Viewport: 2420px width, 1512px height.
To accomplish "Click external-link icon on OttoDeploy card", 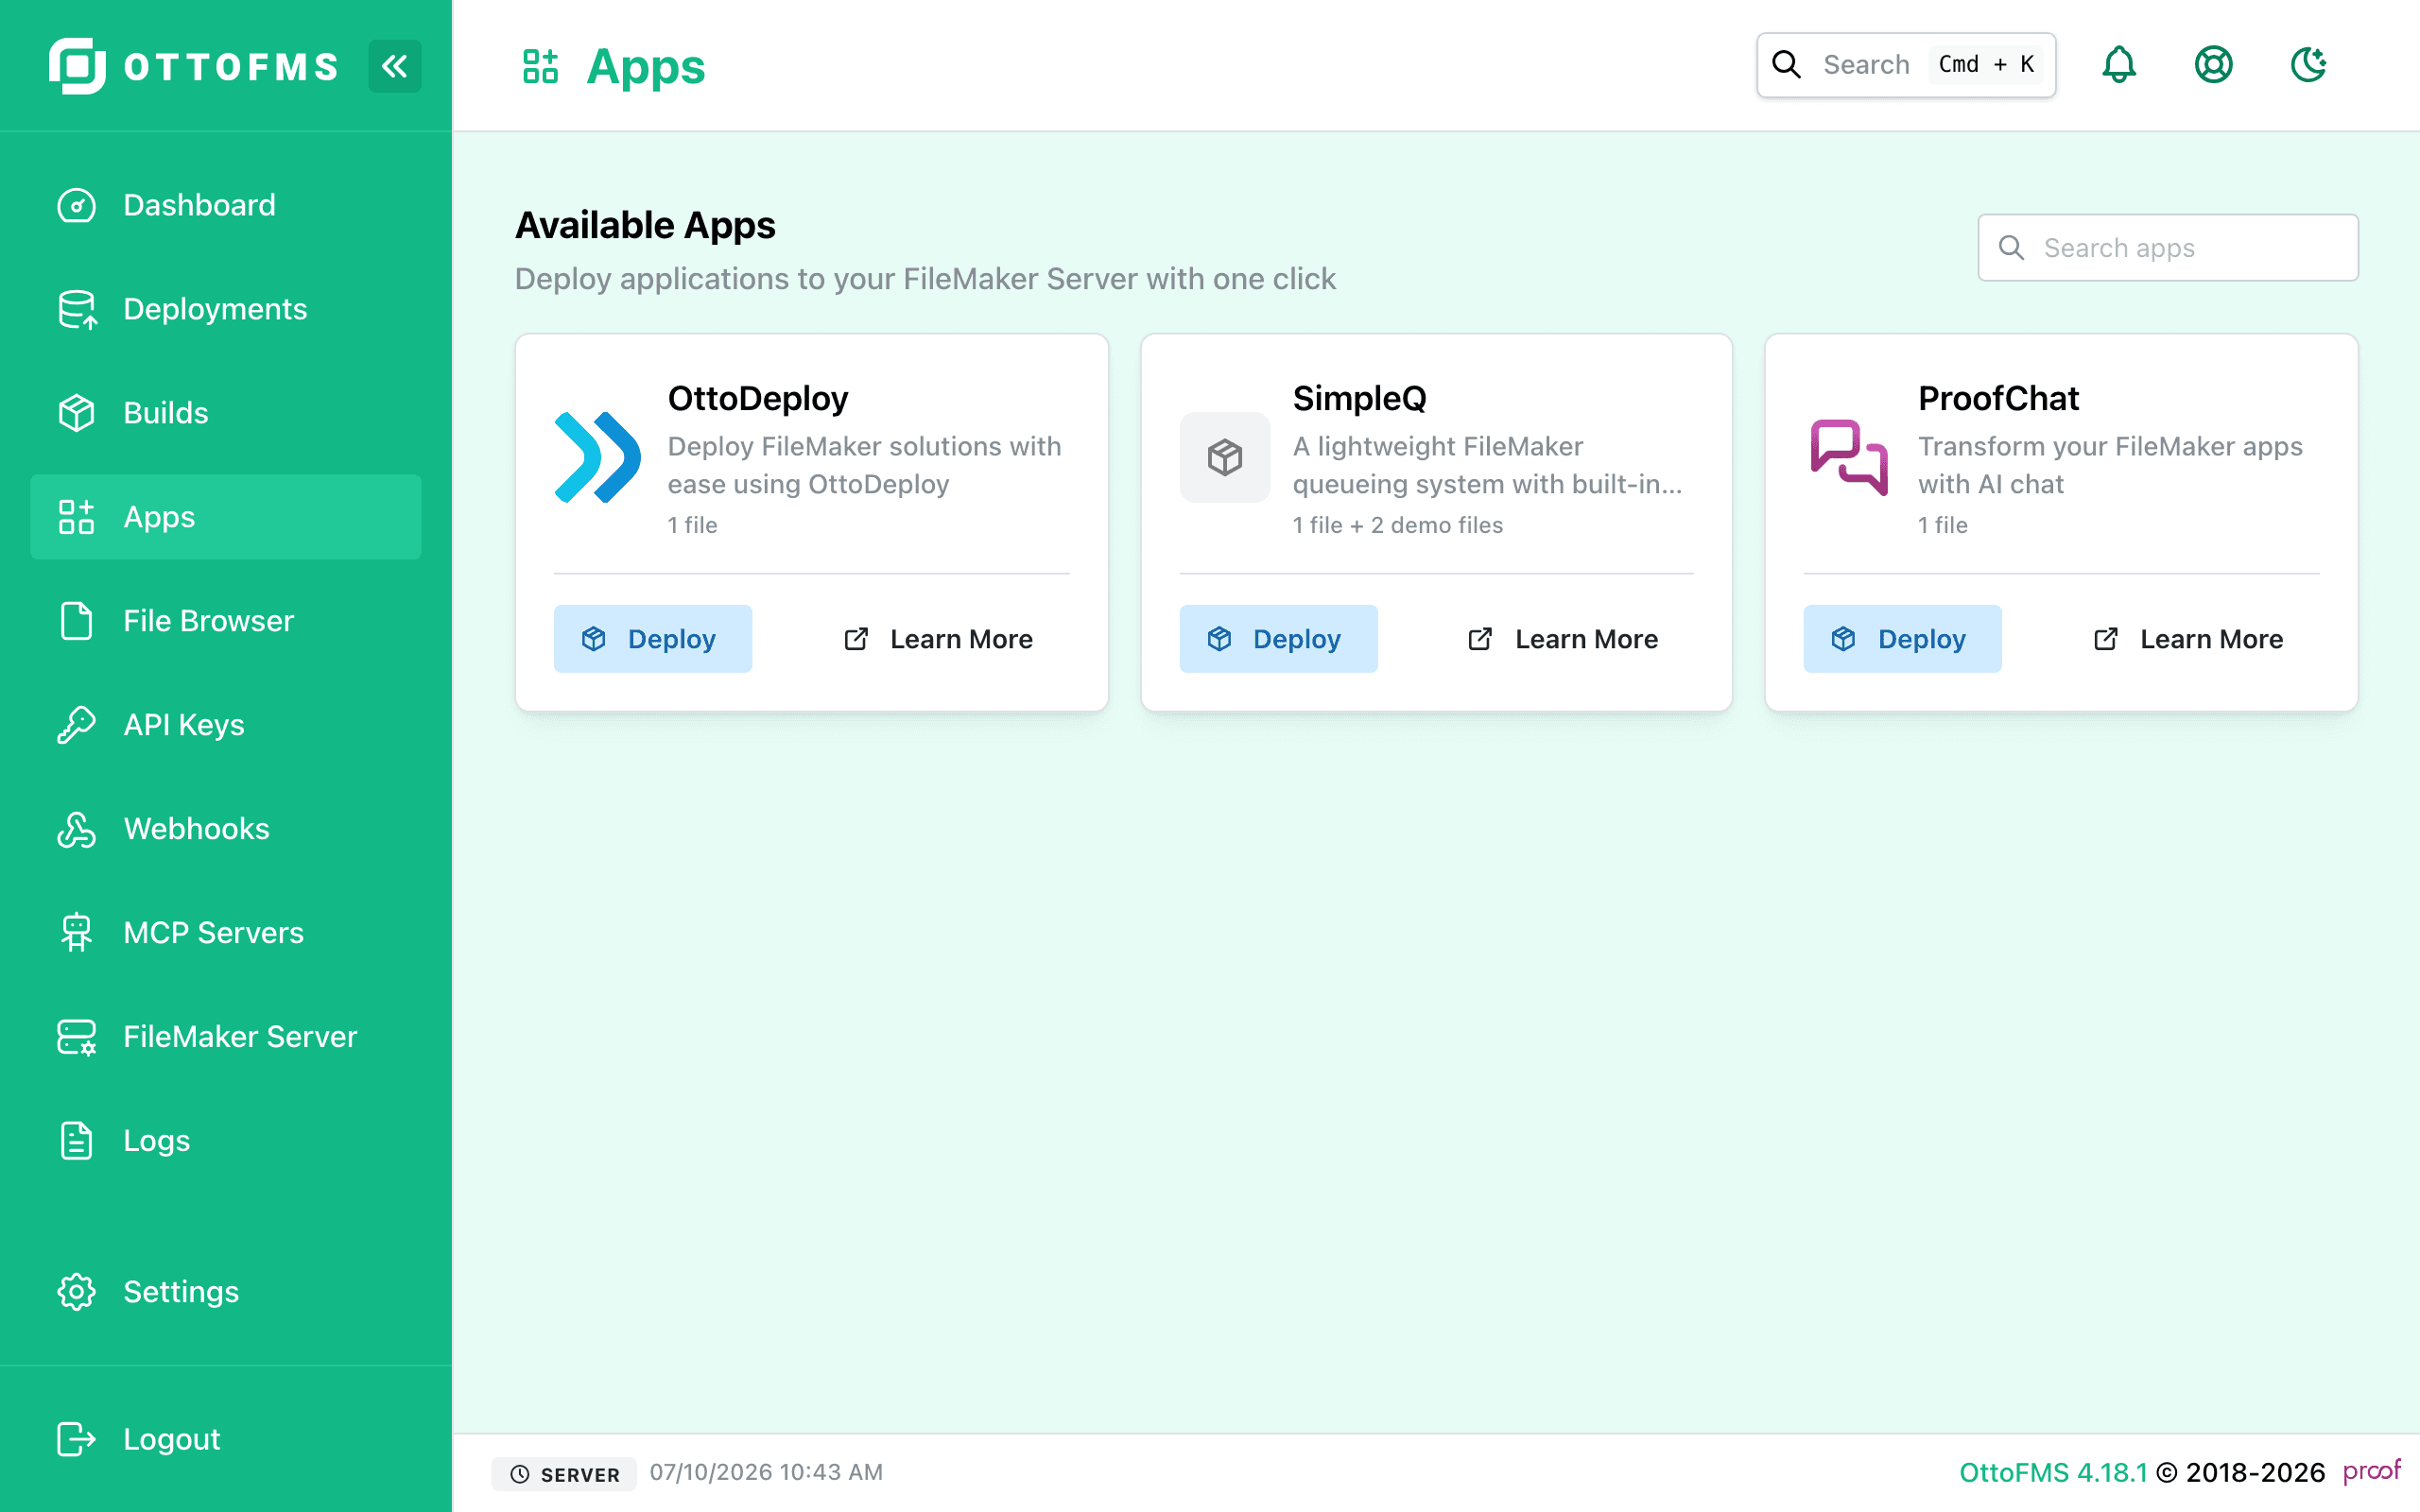I will pos(856,639).
